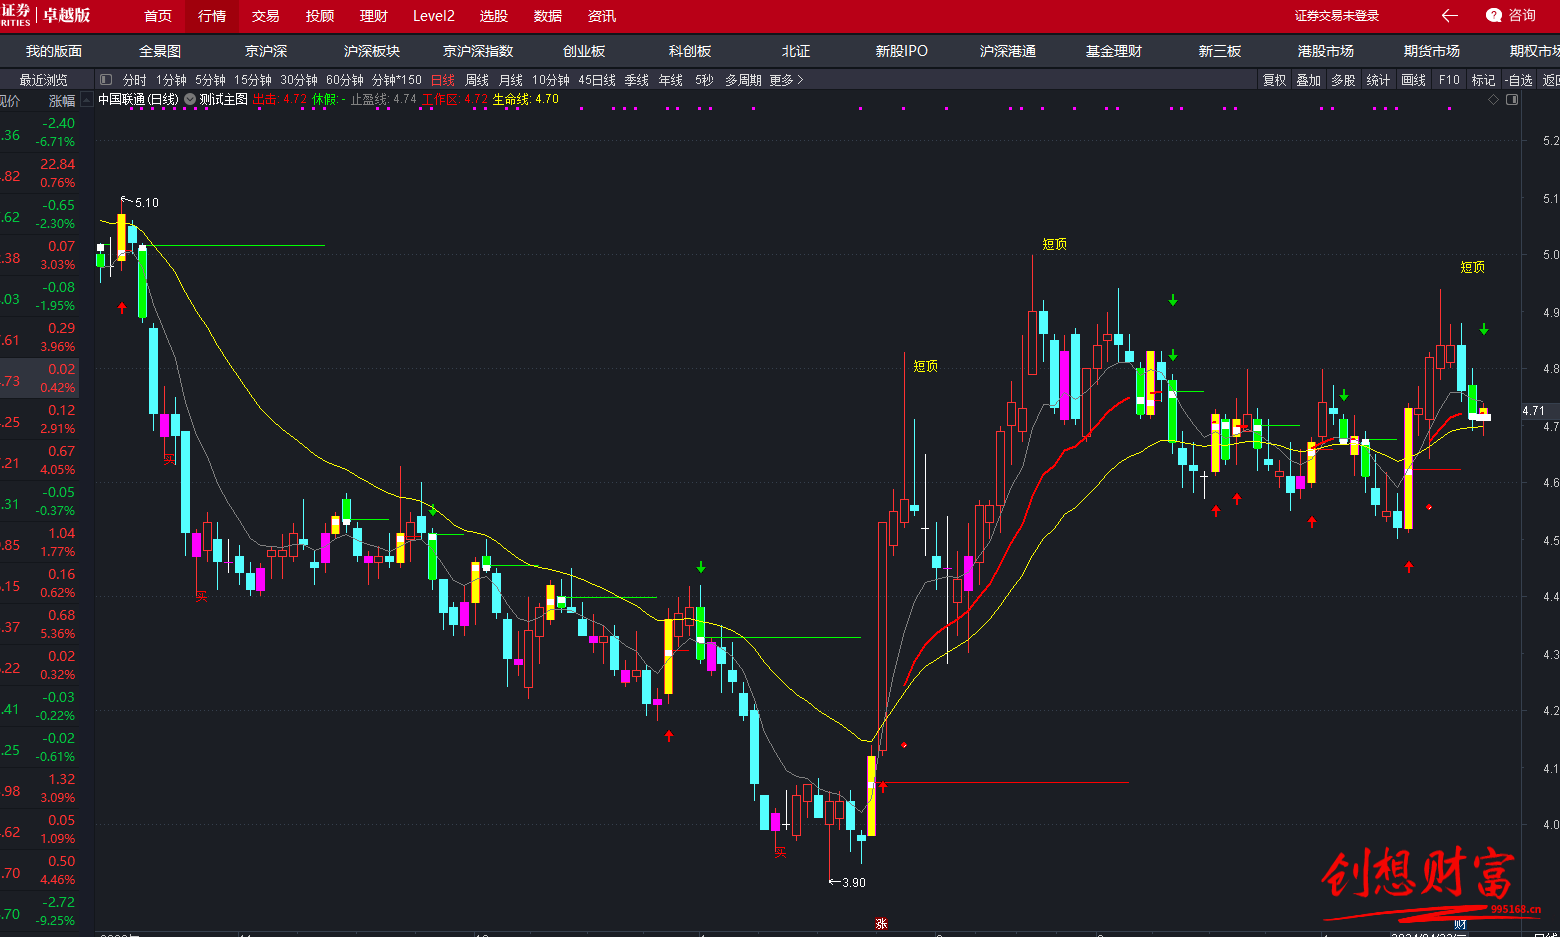
Task: Open the 新股IPO tab
Action: [902, 51]
